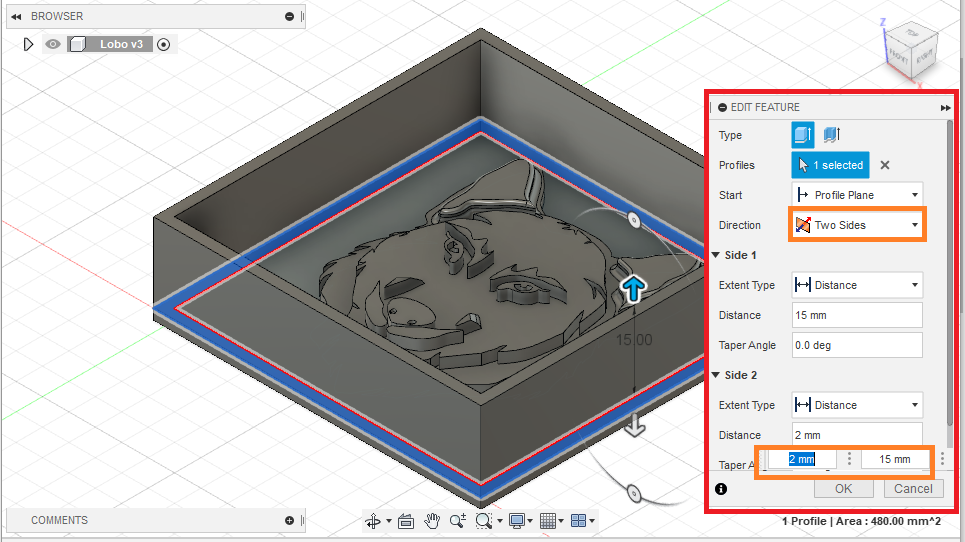Click the Browser panel minimize dot icon

coord(289,17)
